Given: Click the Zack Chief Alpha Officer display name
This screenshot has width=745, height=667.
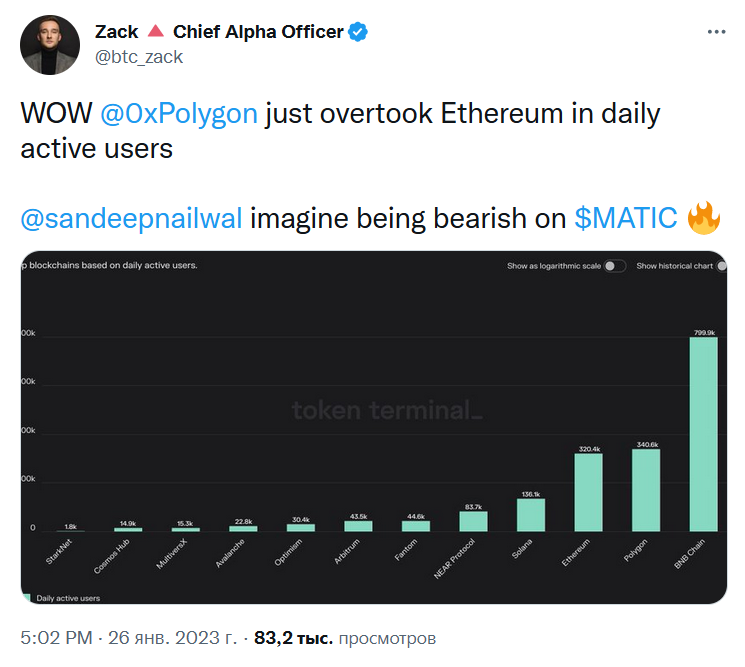Looking at the screenshot, I should tap(219, 32).
